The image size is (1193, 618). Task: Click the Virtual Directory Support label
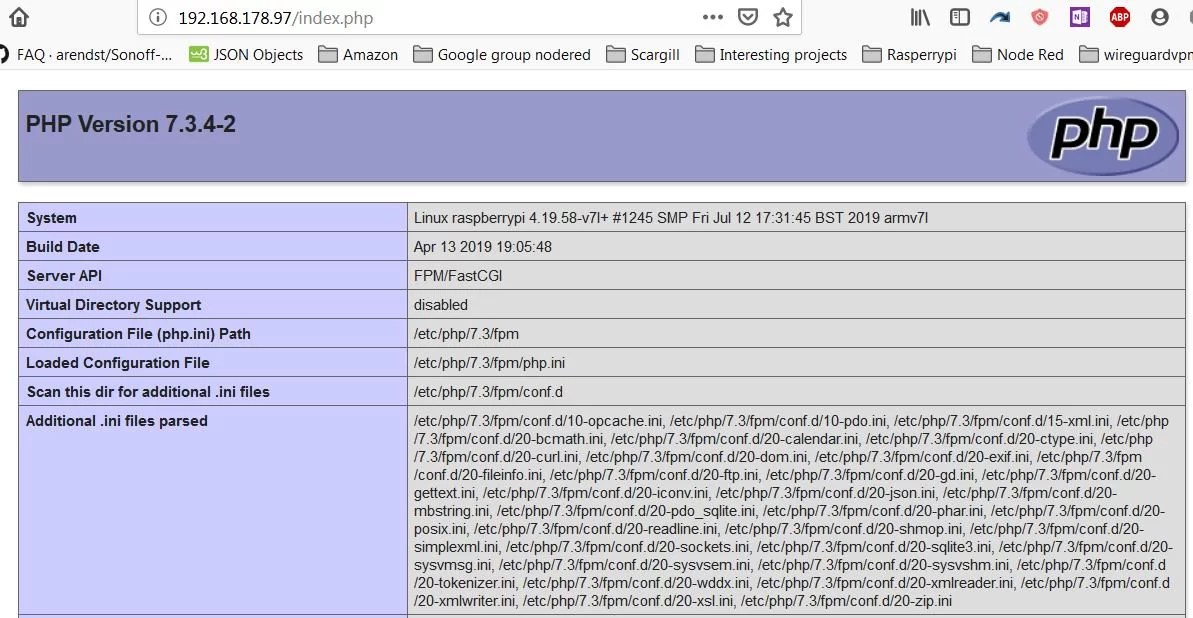coord(114,305)
